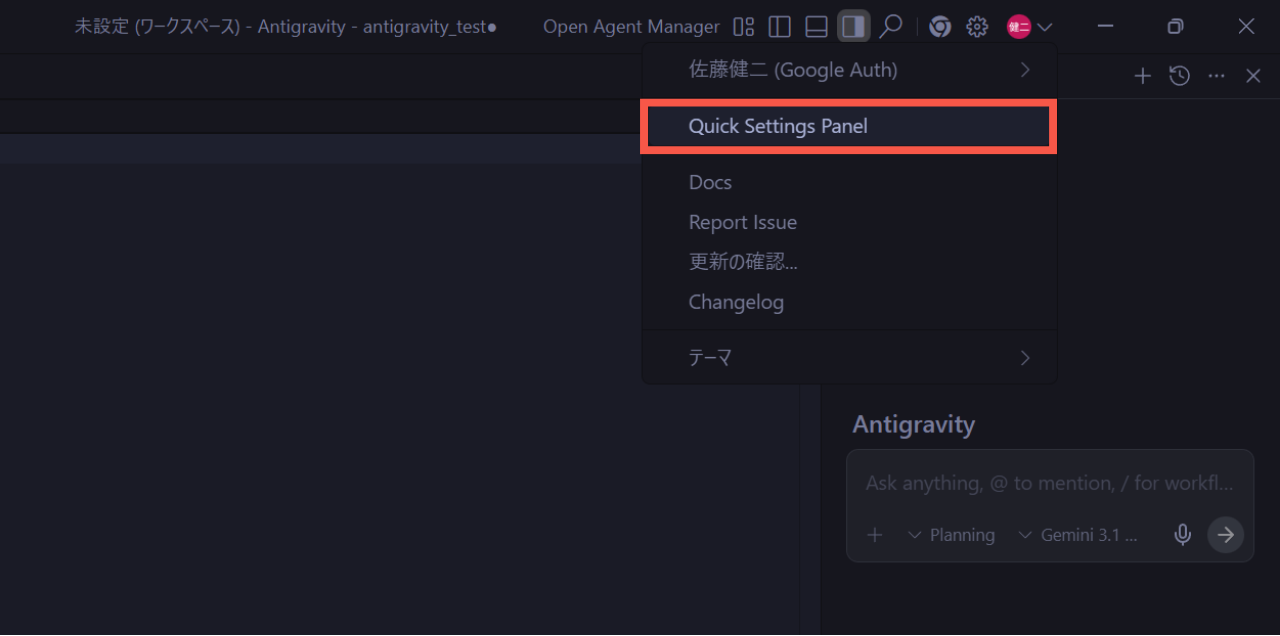The image size is (1280, 636).
Task: Click the Chrome browser icon in title bar
Action: [x=940, y=27]
